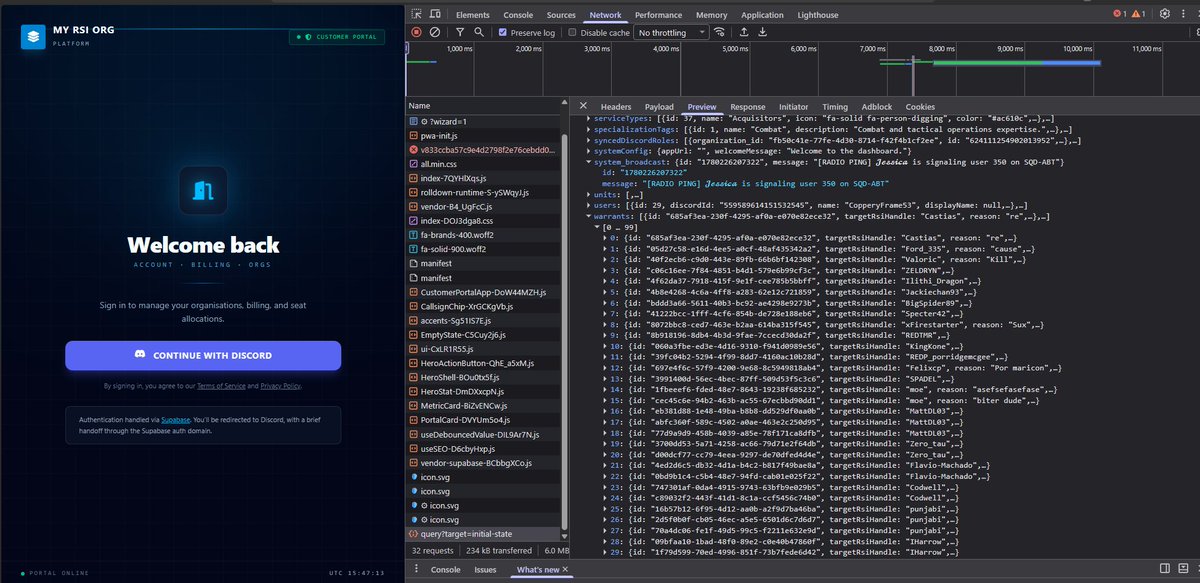The height and width of the screenshot is (583, 1200).
Task: Stop recording network log
Action: pos(417,32)
